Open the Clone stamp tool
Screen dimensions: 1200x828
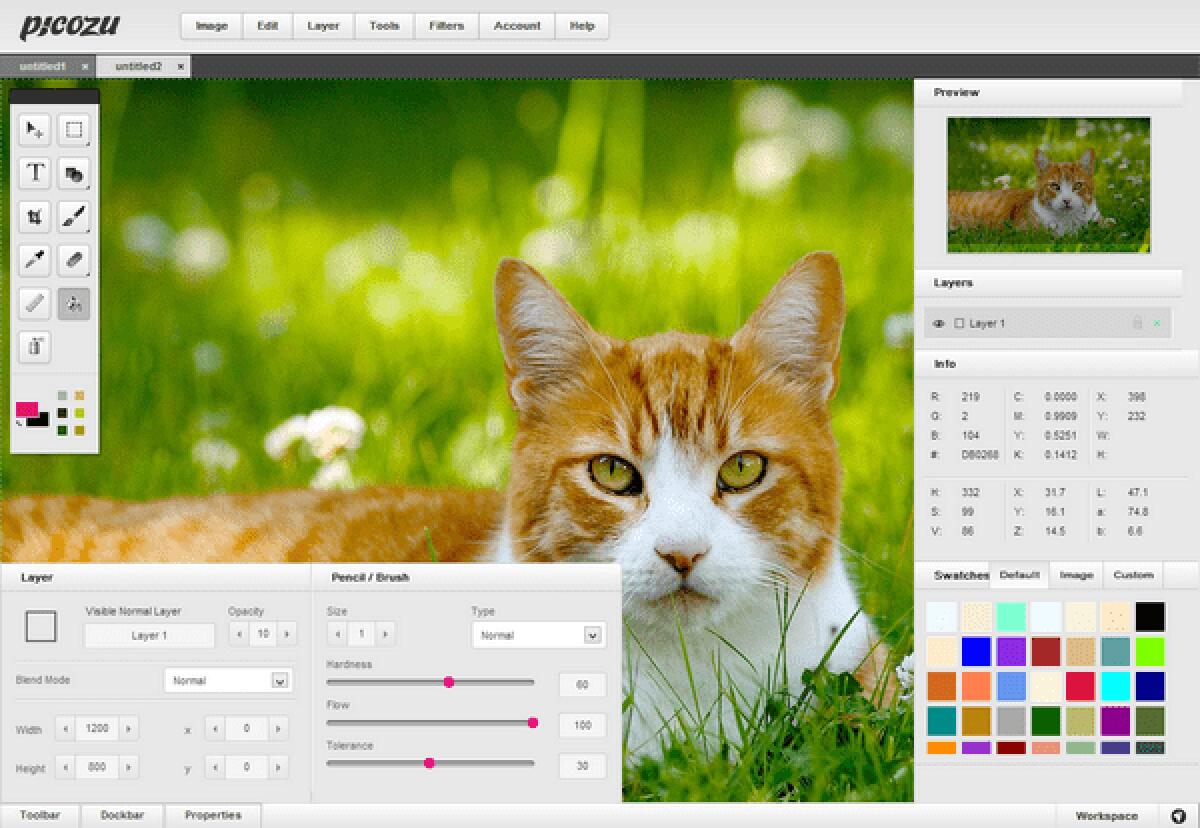click(x=74, y=172)
